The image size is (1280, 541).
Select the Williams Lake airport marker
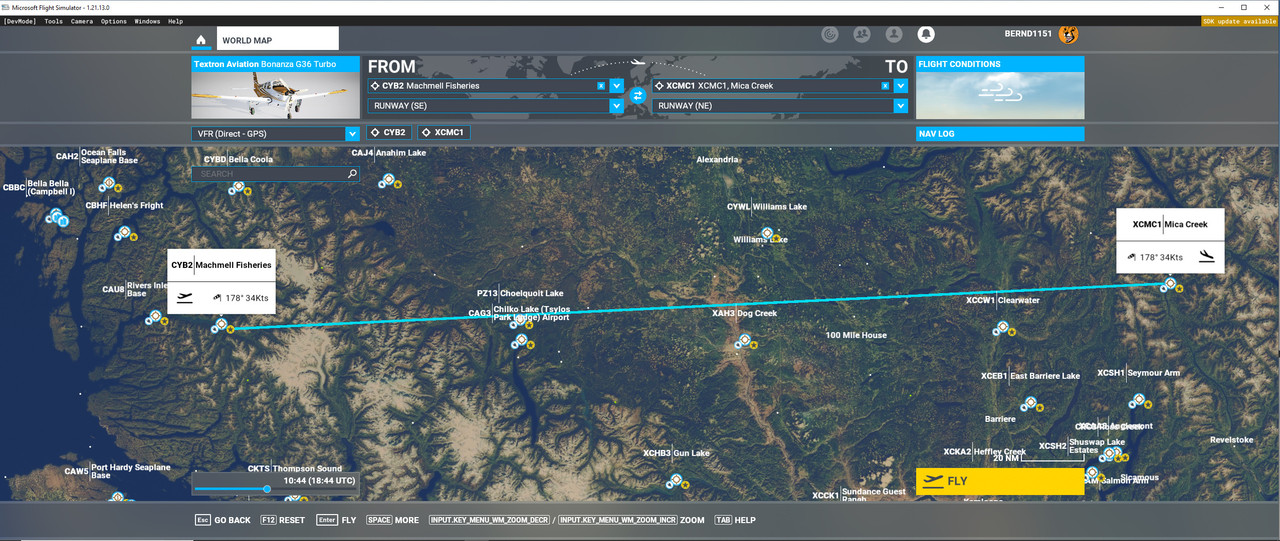[x=767, y=234]
